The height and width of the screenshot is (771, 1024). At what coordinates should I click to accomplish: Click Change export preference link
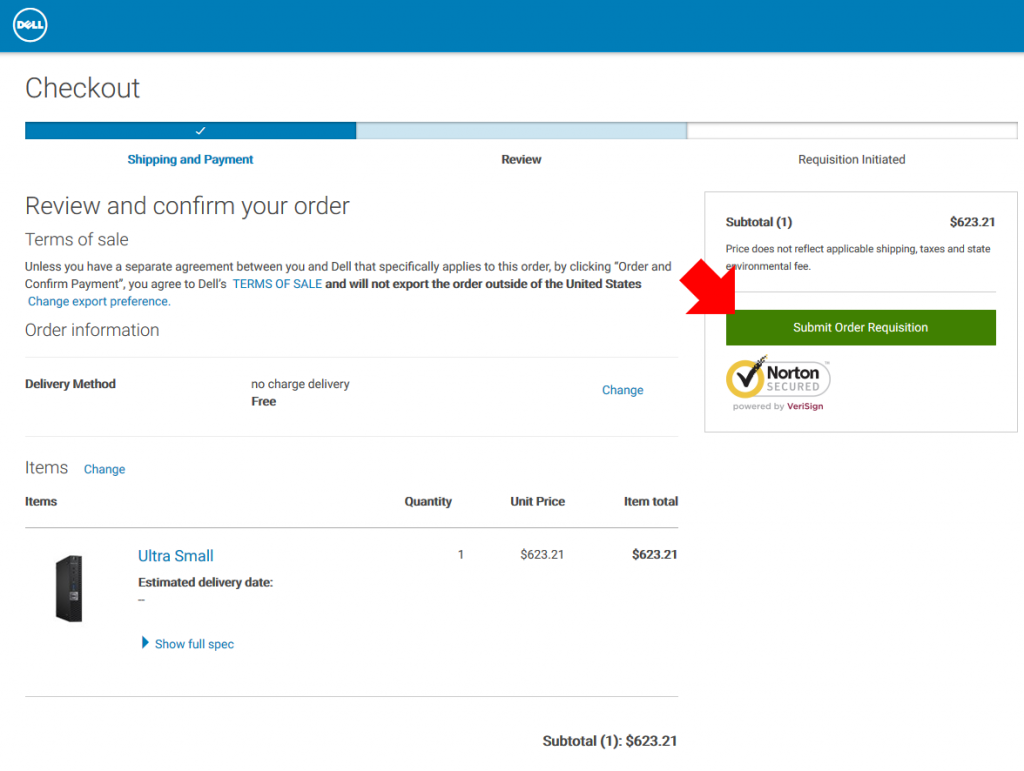point(99,301)
